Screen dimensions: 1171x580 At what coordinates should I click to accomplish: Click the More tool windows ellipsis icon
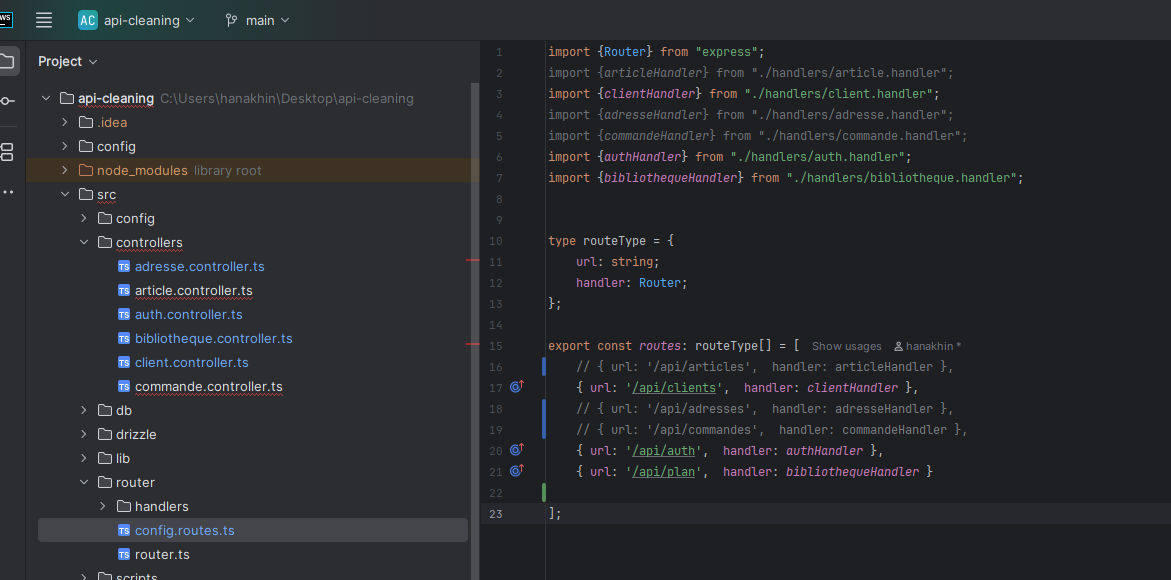coord(7,192)
